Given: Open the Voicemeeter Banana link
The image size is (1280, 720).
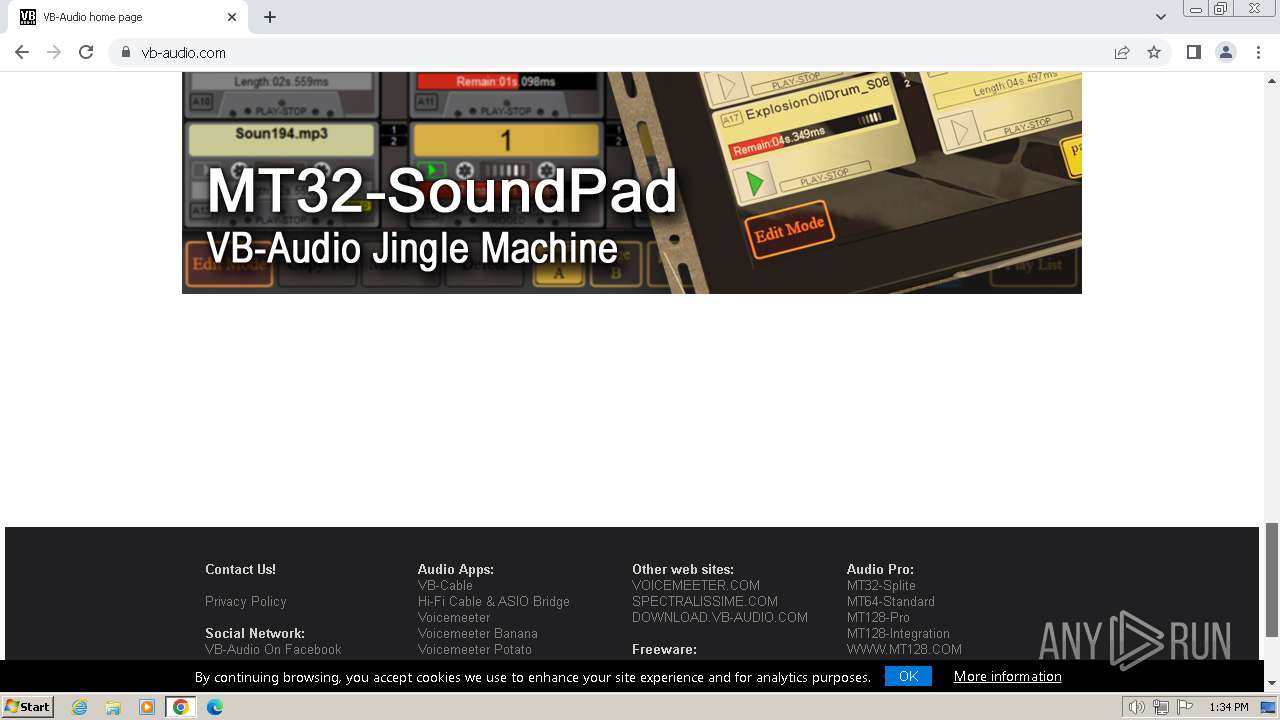Looking at the screenshot, I should 478,633.
